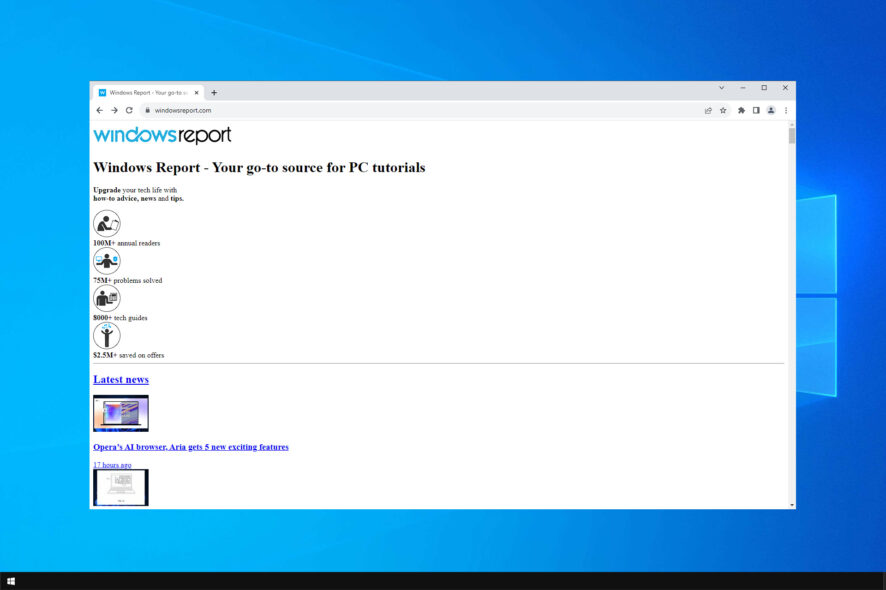Open the Extensions puzzle icon
886x590 pixels.
point(741,110)
